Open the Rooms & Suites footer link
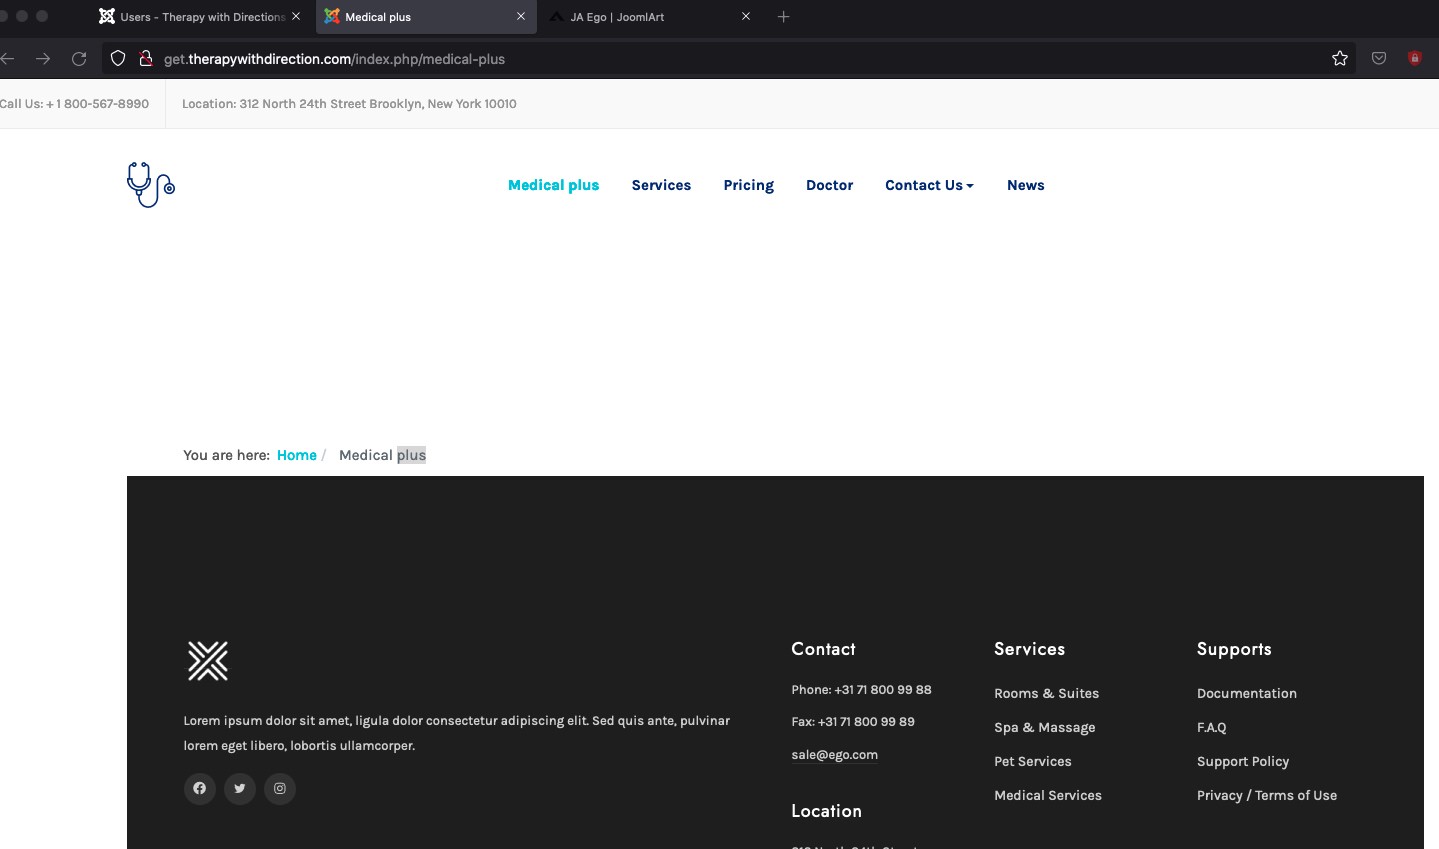The width and height of the screenshot is (1439, 849). click(1047, 693)
